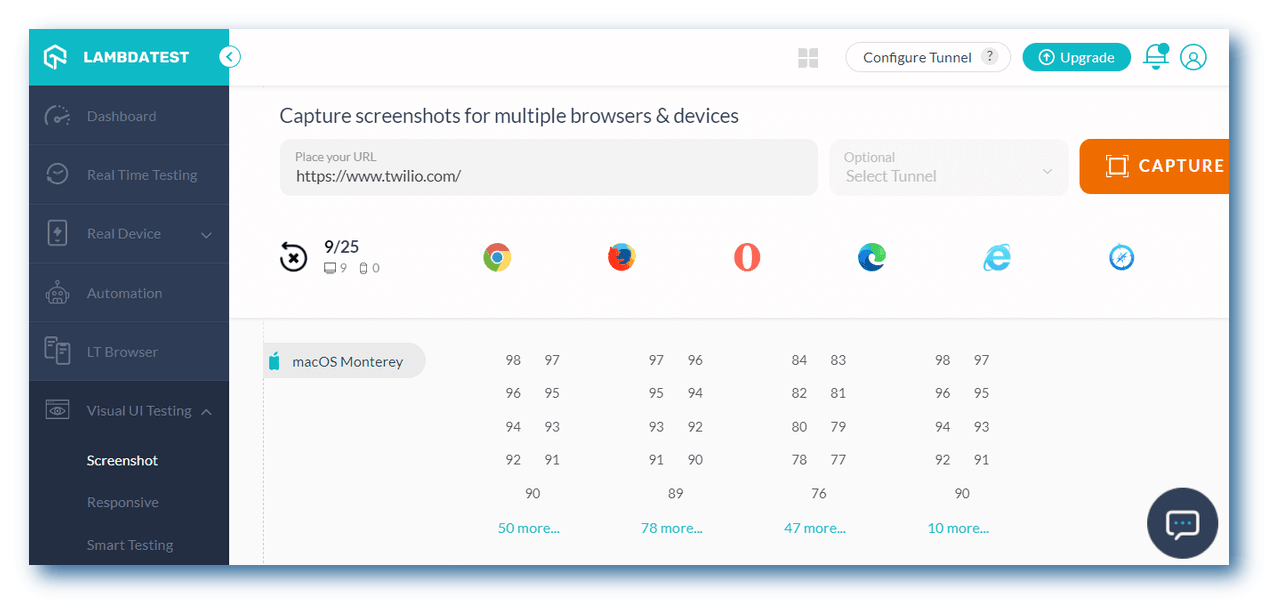This screenshot has width=1278, height=614.
Task: Select the Internet Explorer icon
Action: tap(997, 258)
